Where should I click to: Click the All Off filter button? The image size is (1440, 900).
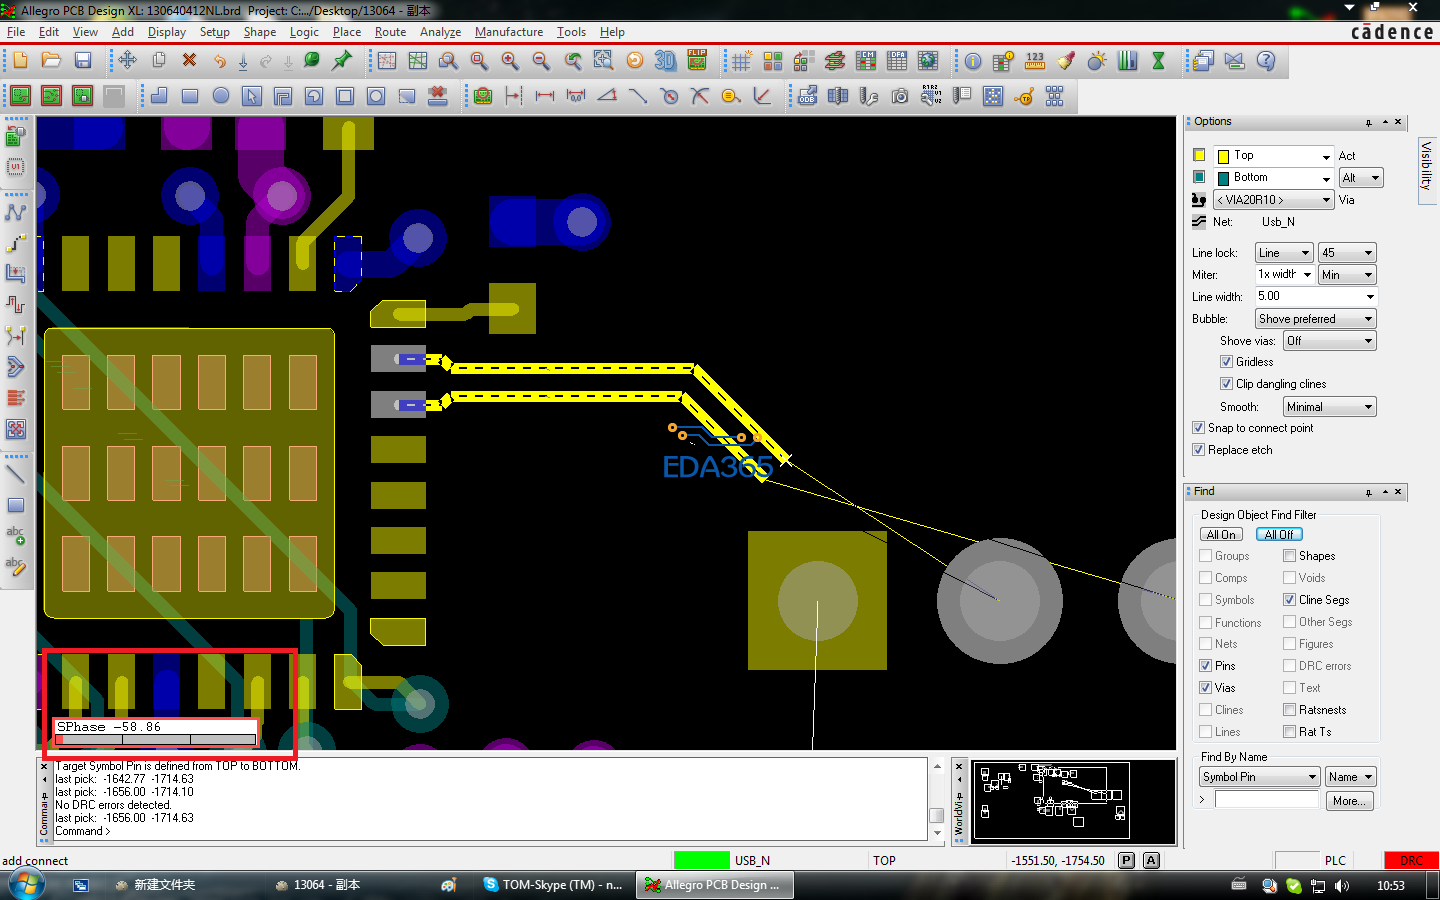[x=1279, y=535]
